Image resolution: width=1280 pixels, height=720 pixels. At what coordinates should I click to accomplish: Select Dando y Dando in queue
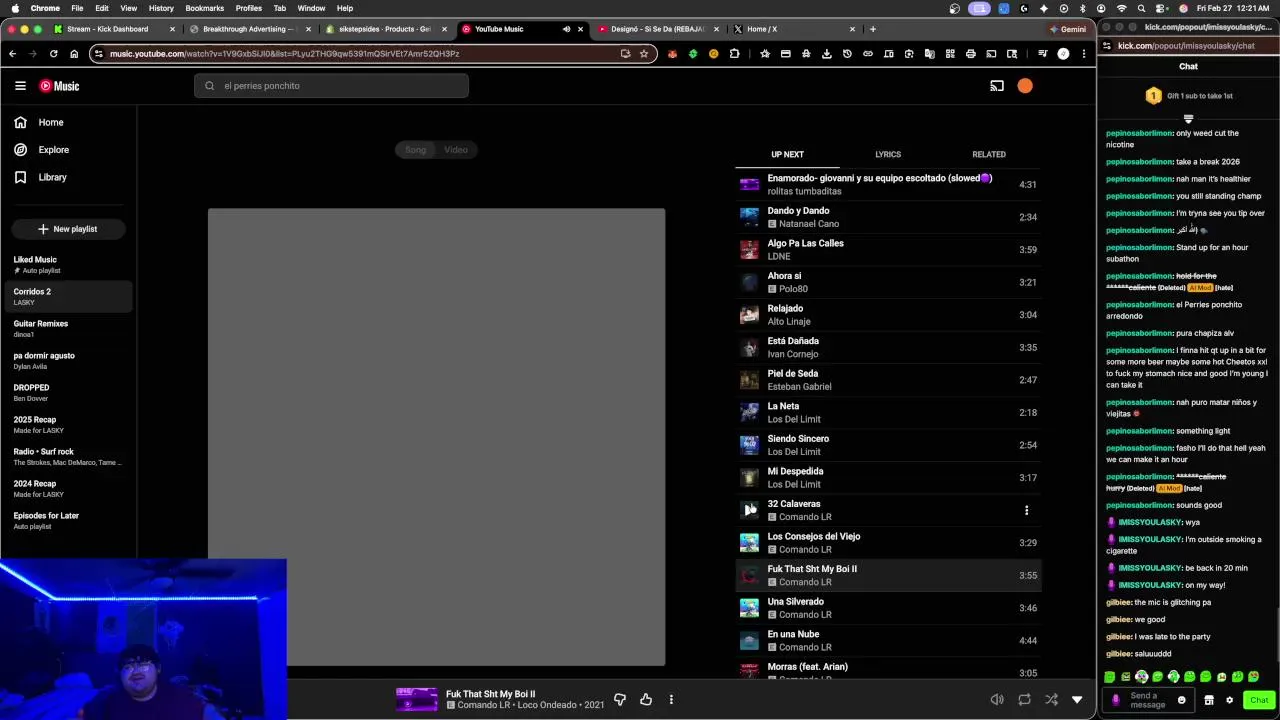pyautogui.click(x=888, y=217)
